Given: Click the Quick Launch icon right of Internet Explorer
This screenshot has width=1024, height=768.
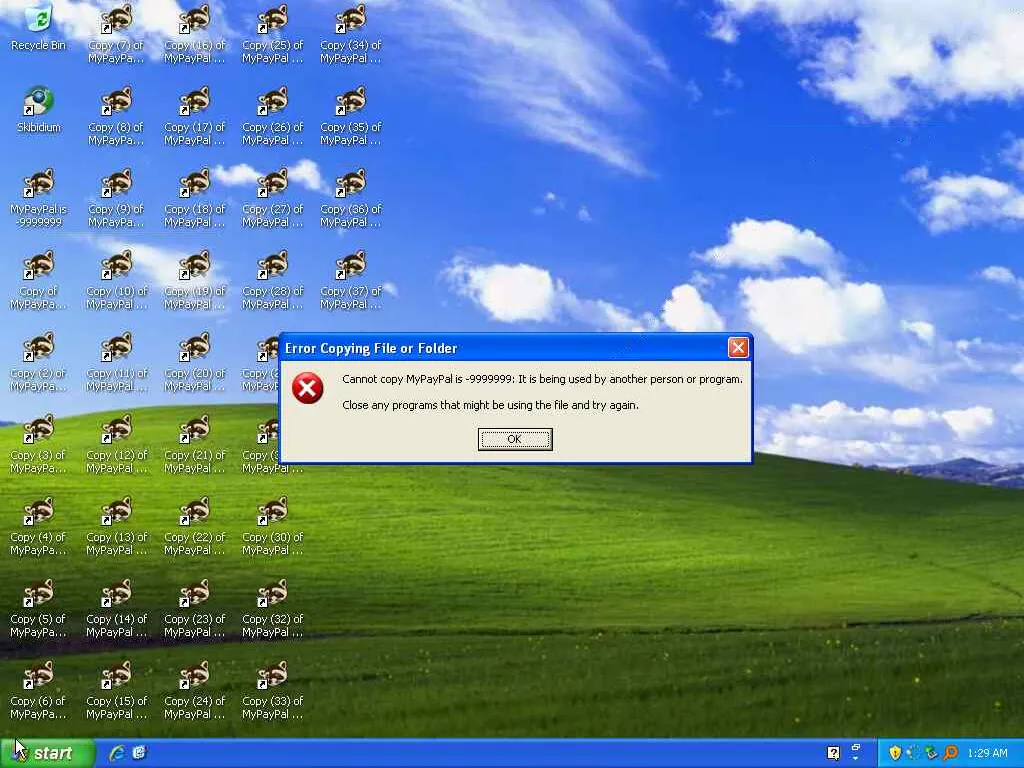Looking at the screenshot, I should click(x=139, y=753).
